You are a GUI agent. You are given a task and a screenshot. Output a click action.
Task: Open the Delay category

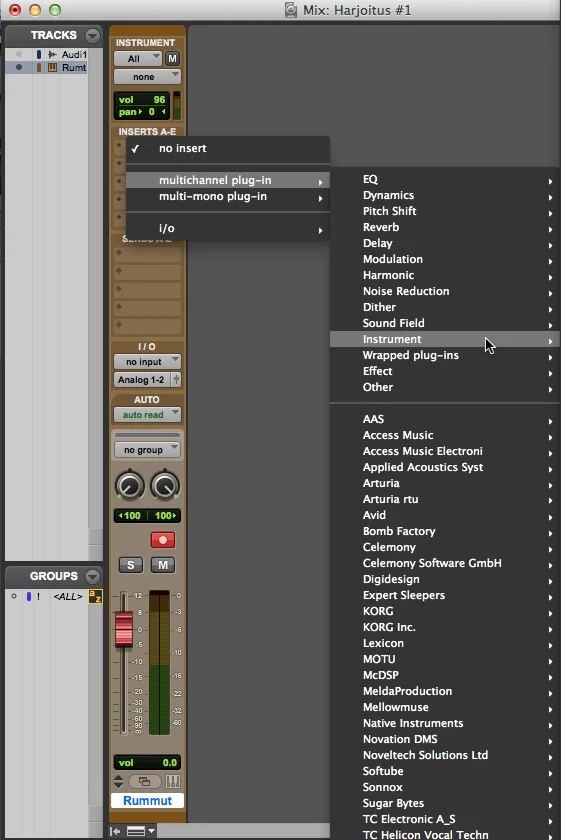[445, 243]
